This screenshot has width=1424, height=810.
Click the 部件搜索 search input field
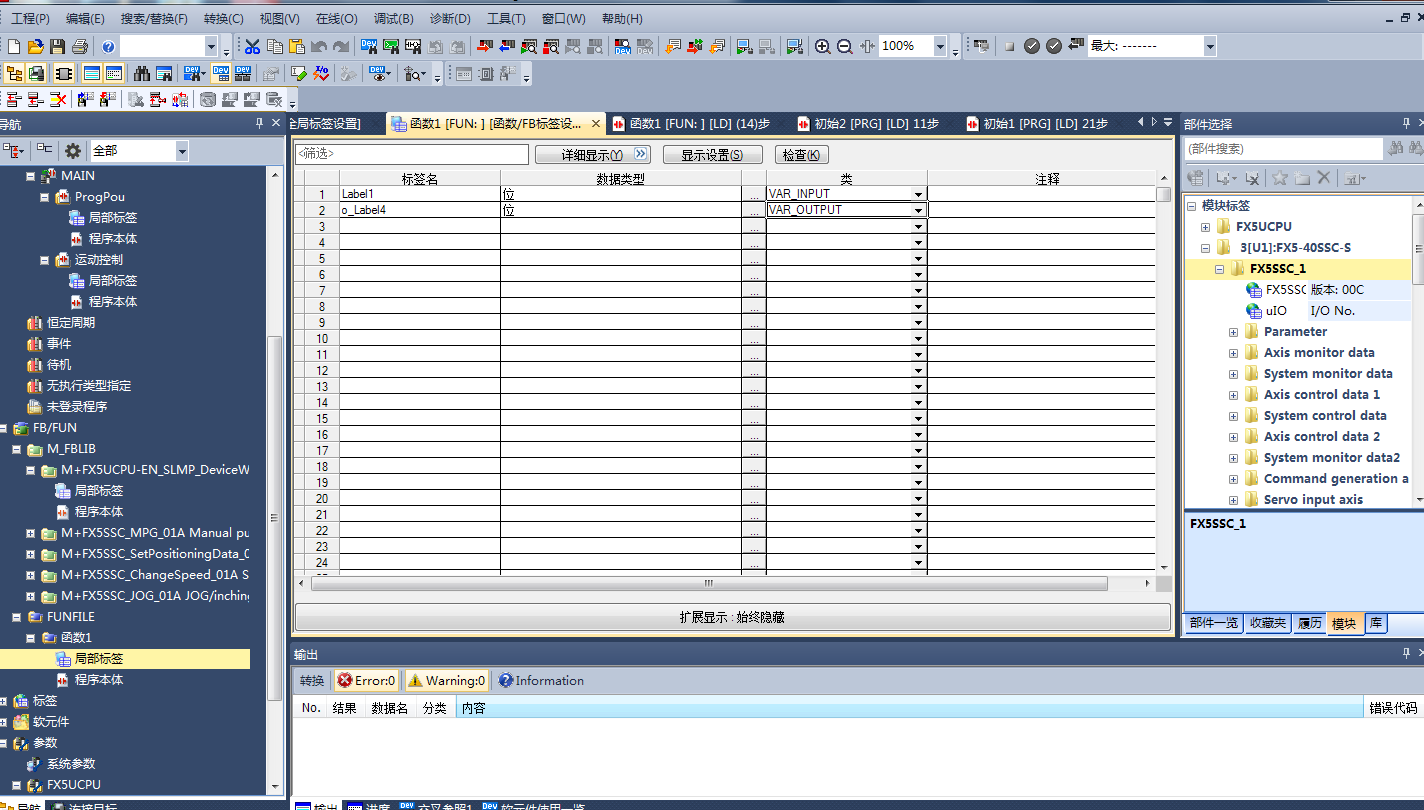[1282, 149]
